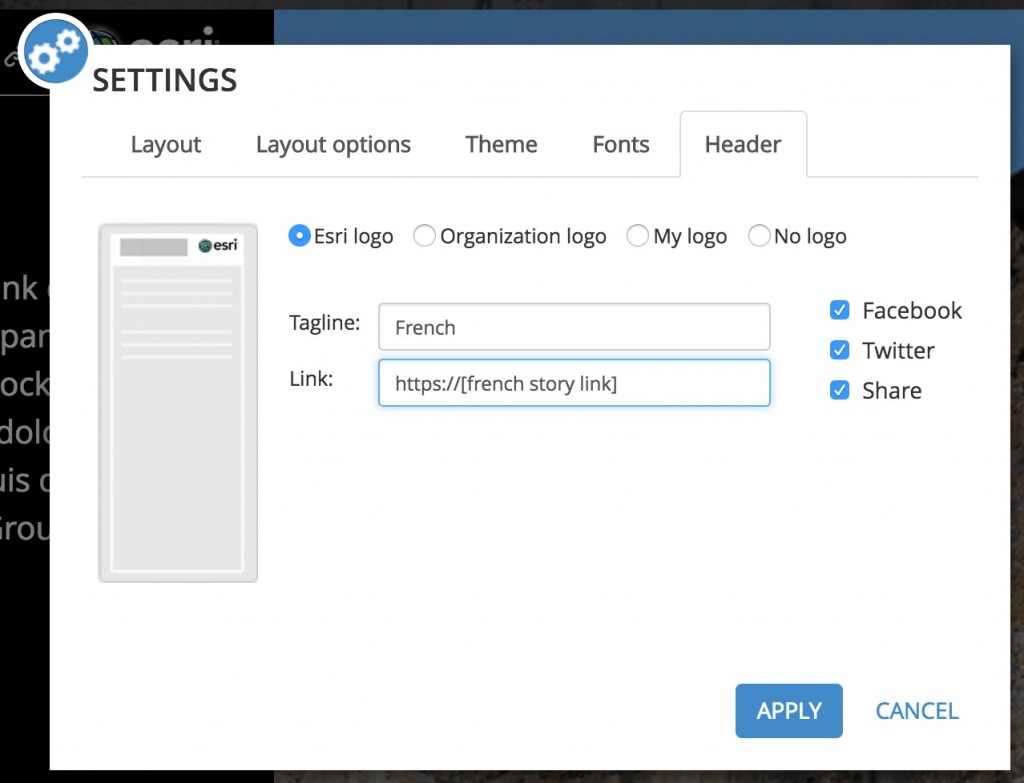This screenshot has width=1024, height=783.
Task: Choose the Organization logo option
Action: [x=425, y=236]
